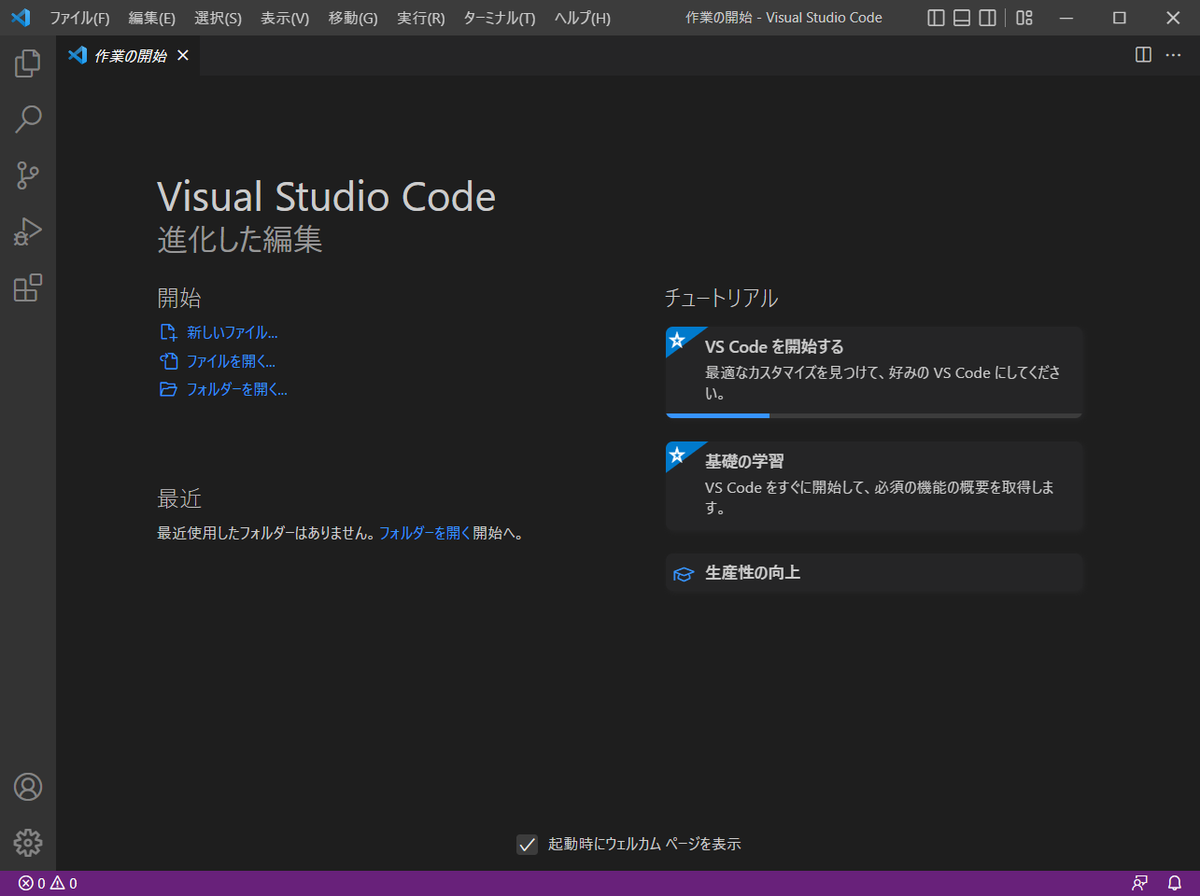Open the Source Control view
Screen dimensions: 1200x896
coord(28,176)
